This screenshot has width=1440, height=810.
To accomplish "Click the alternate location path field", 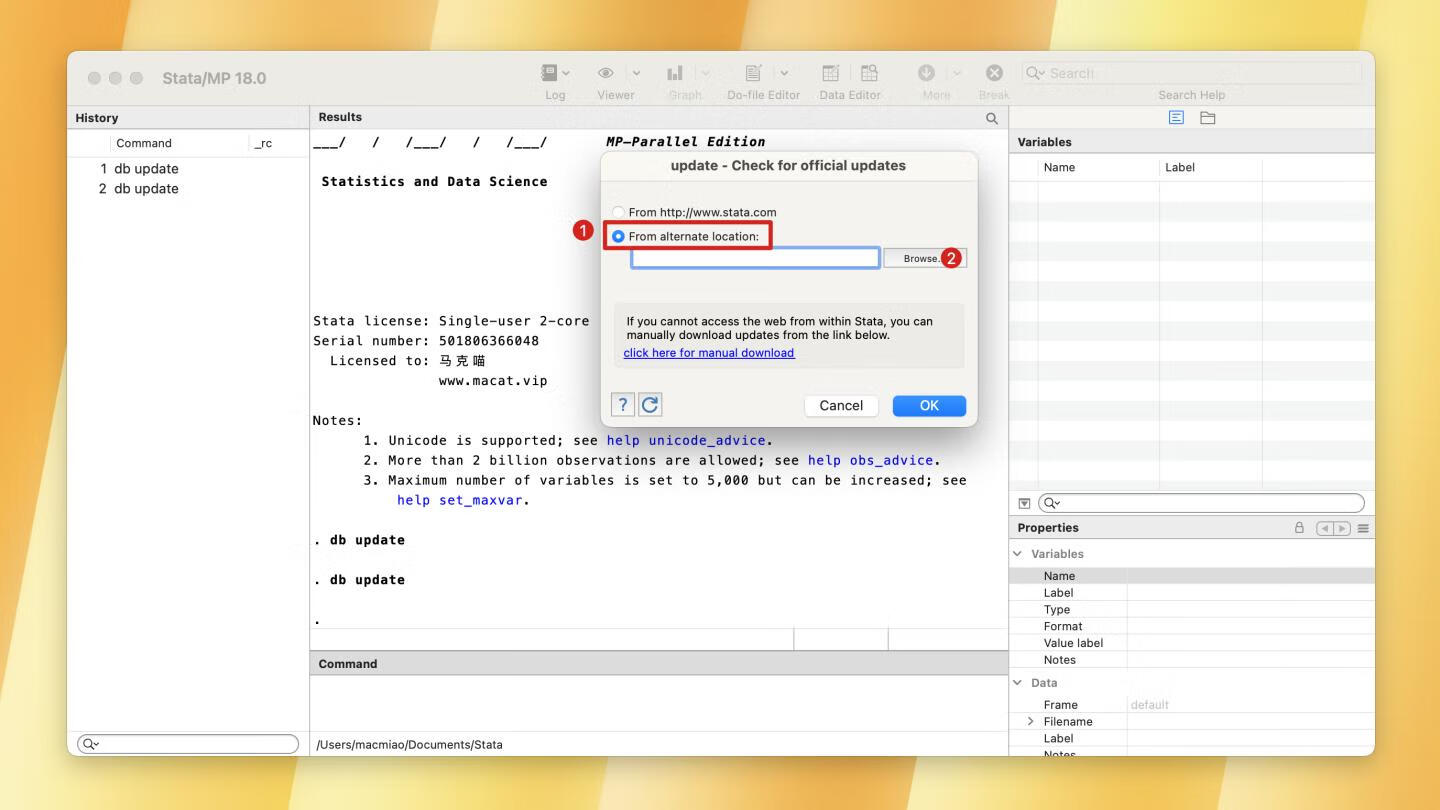I will [x=755, y=258].
